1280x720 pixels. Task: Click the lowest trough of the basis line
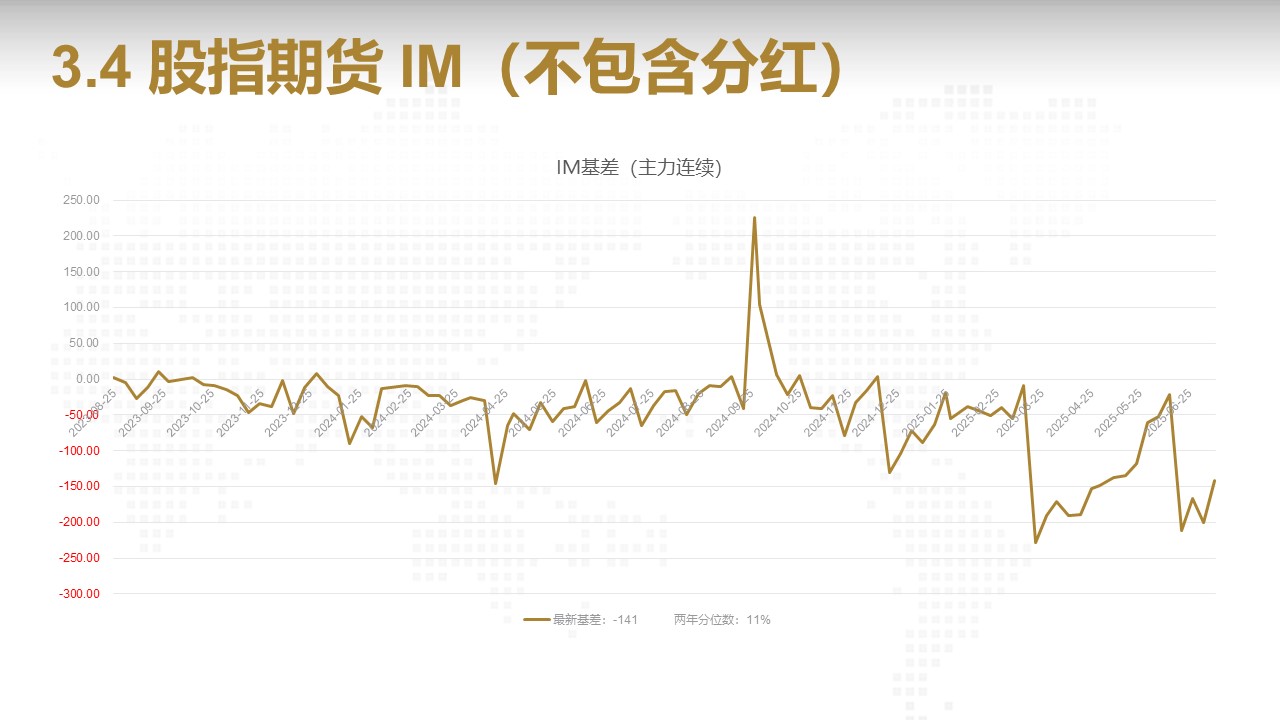tap(1035, 542)
